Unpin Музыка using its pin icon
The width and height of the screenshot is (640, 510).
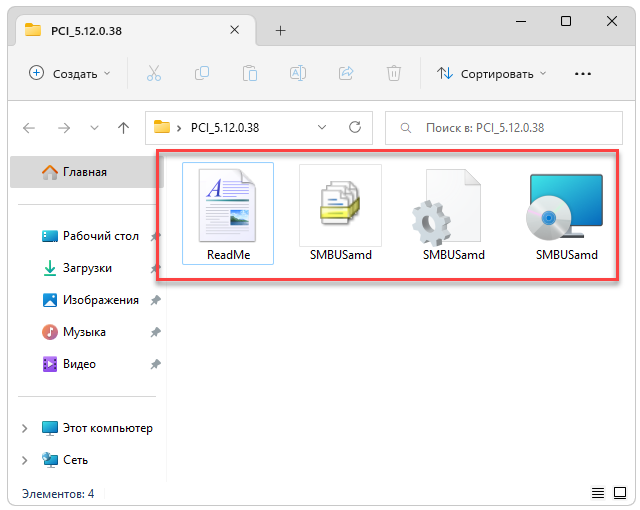click(x=156, y=333)
